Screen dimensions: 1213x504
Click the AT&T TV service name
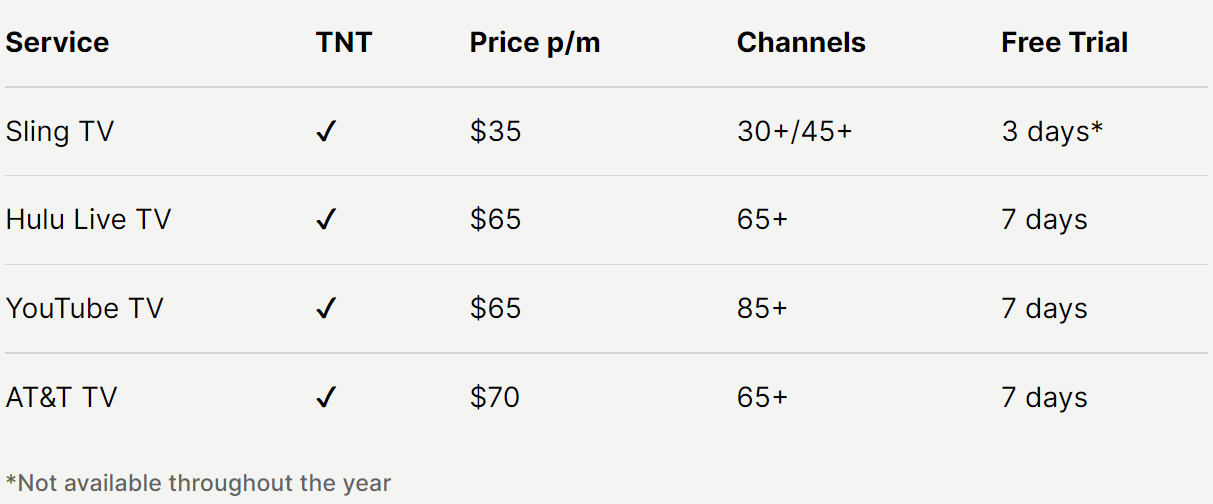point(61,398)
